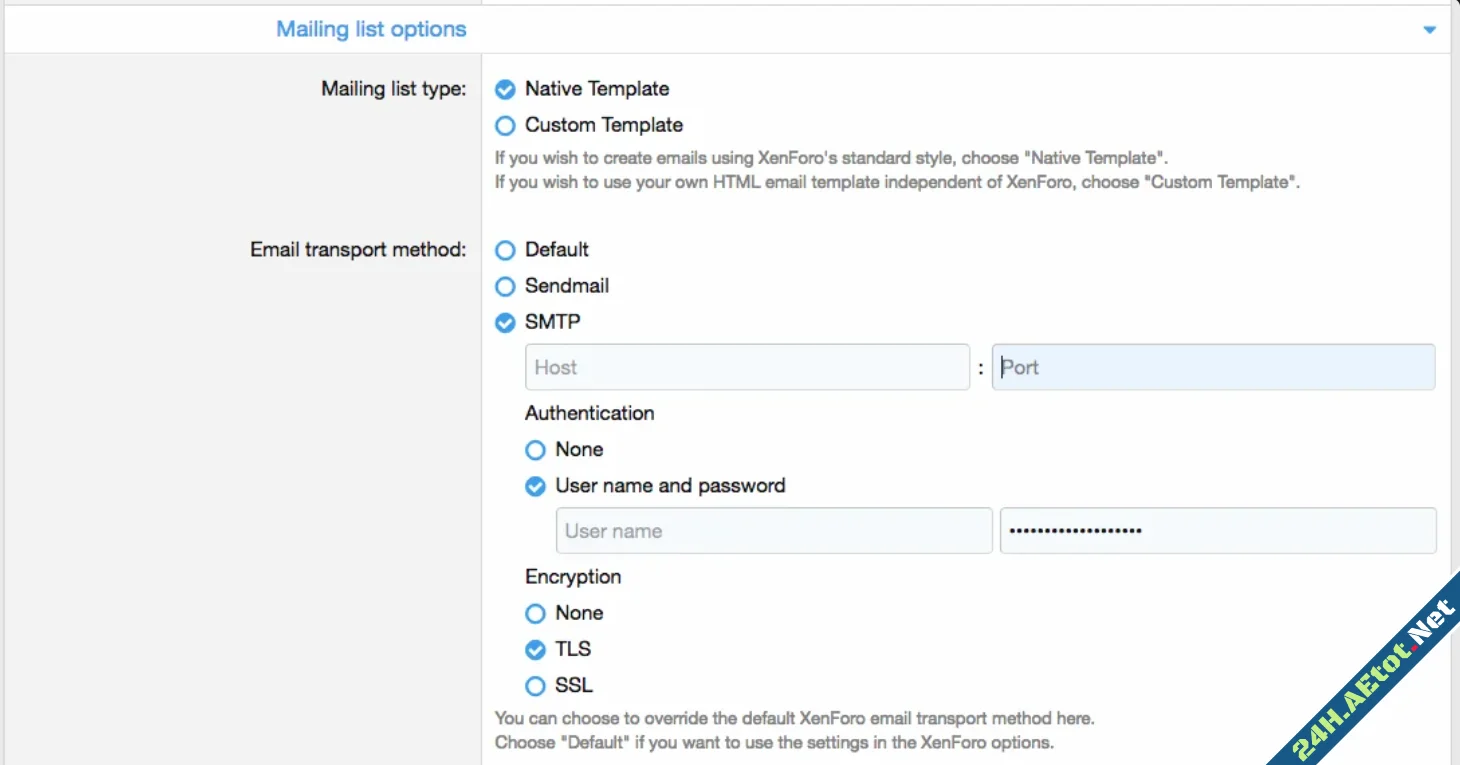Click the User name text field

click(773, 531)
